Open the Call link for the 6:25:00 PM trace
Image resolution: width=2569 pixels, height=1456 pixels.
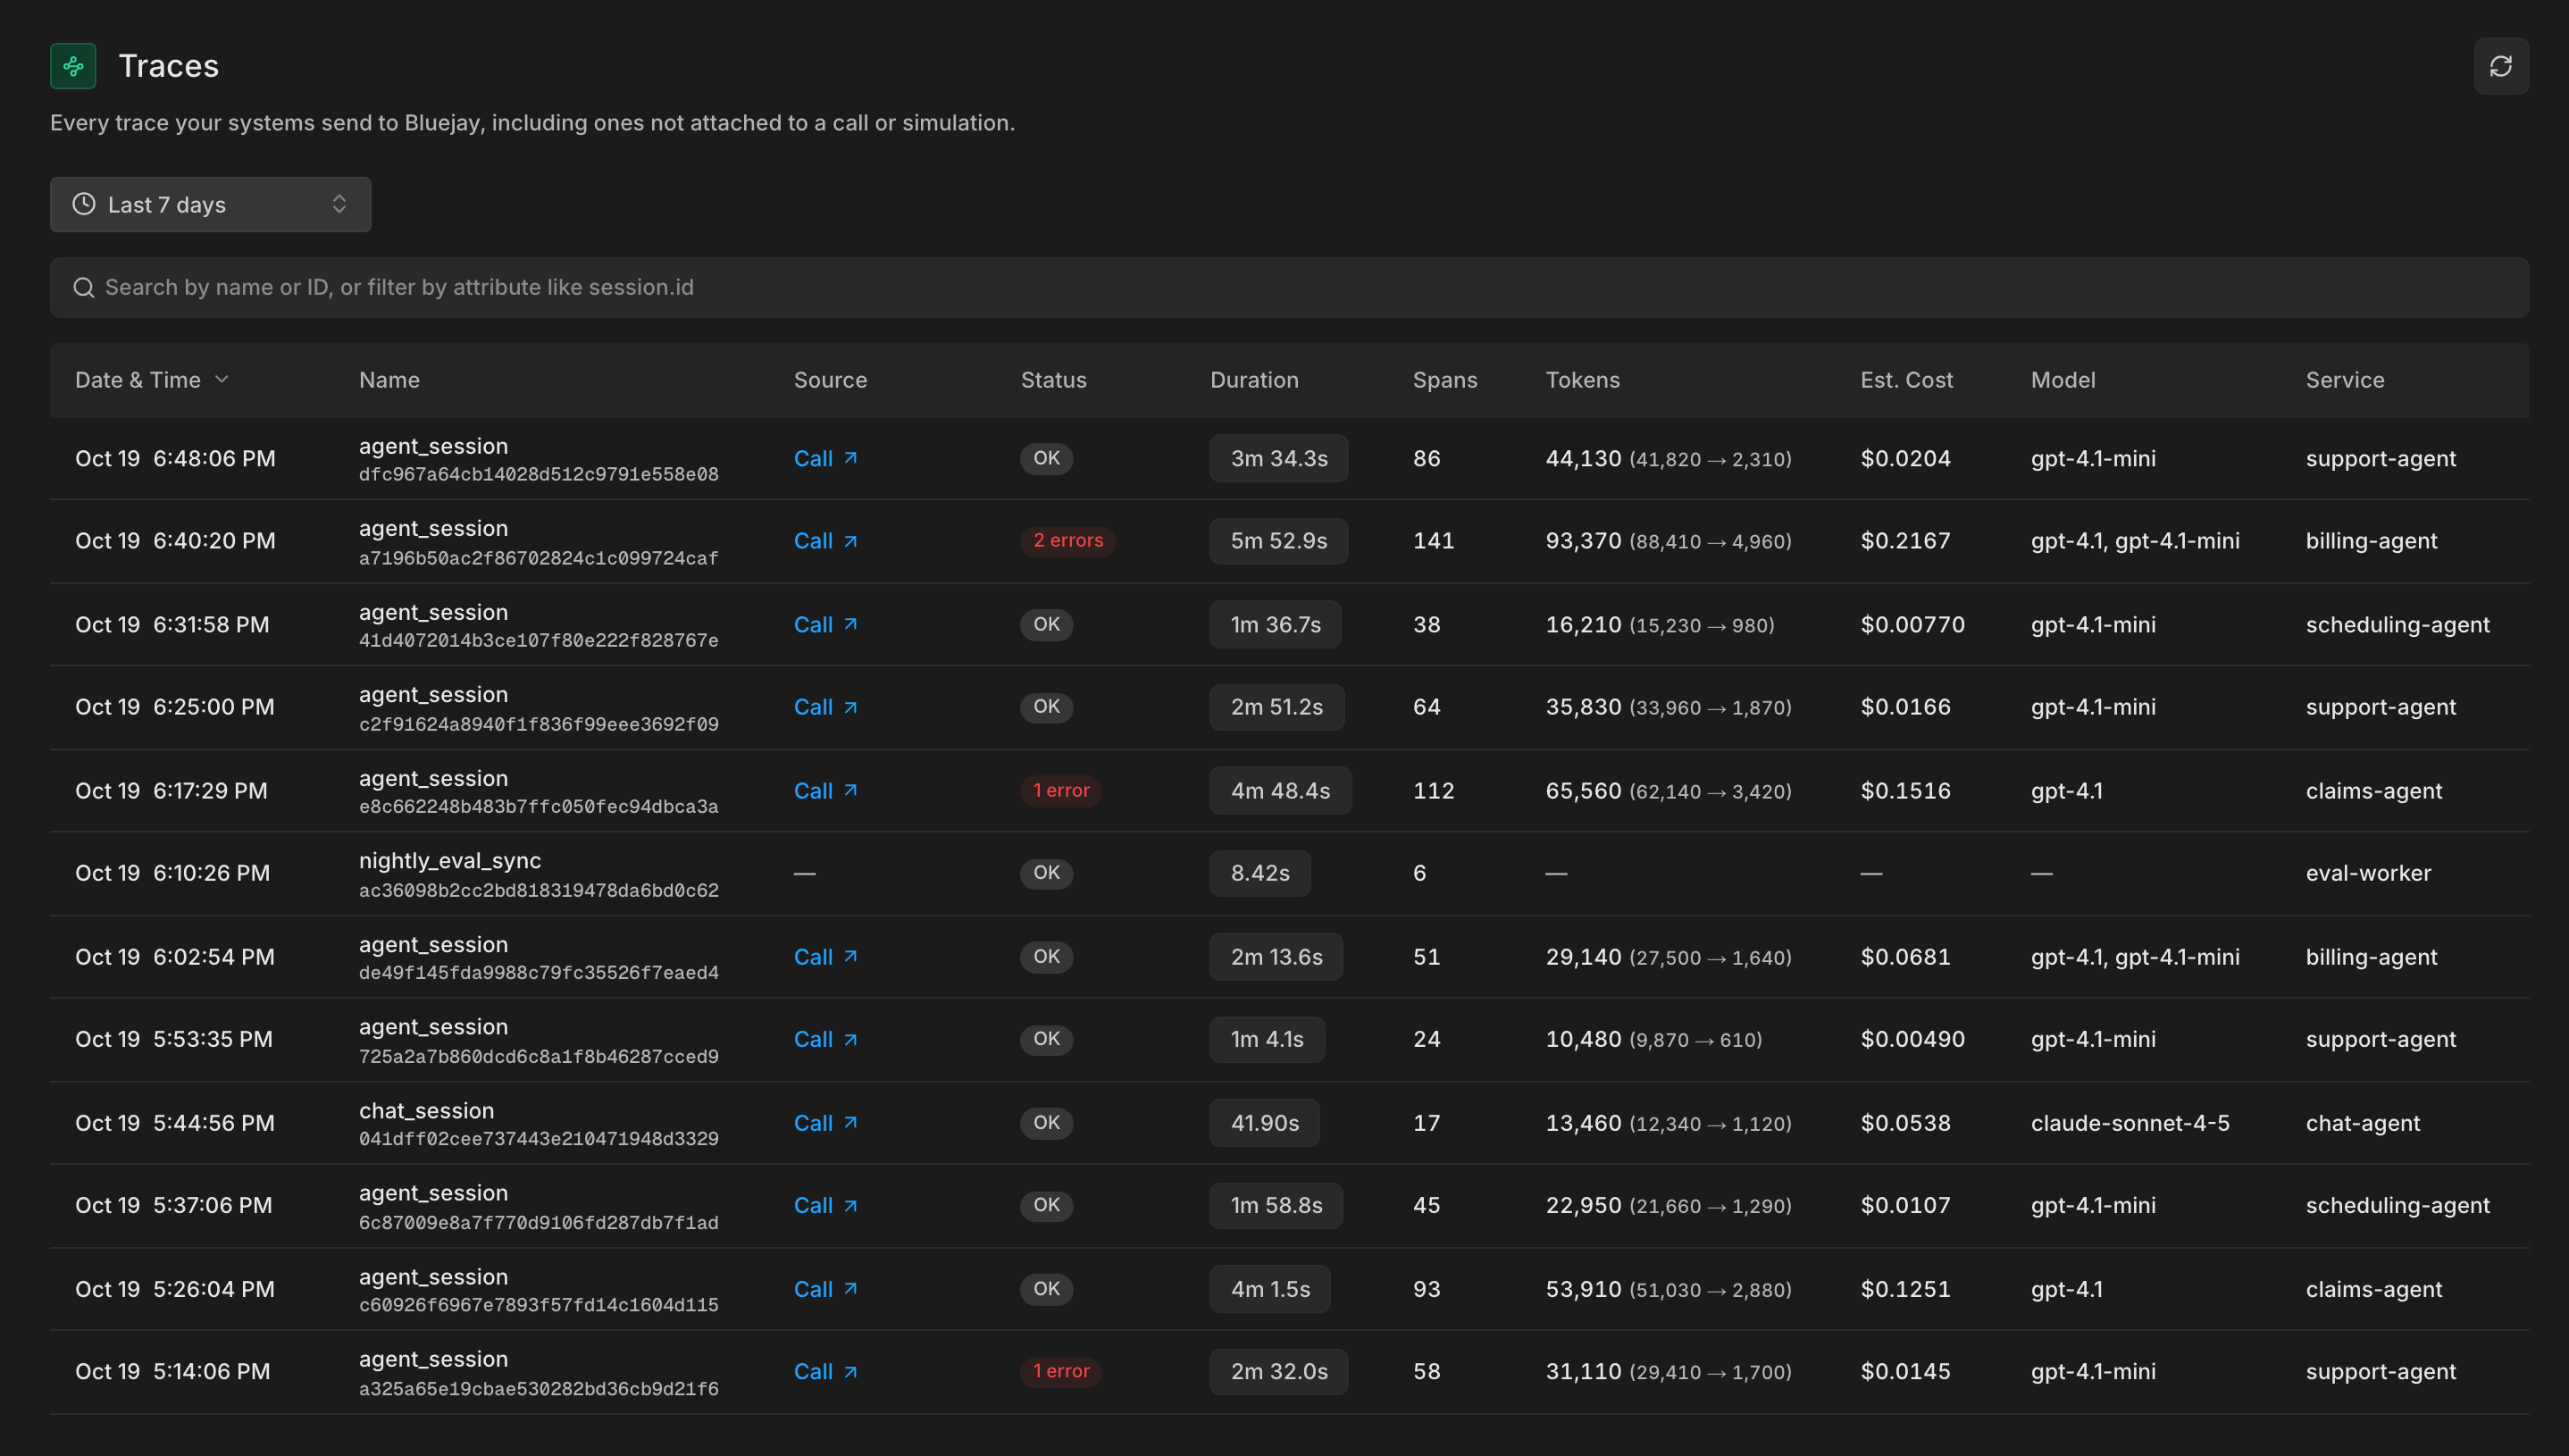[x=826, y=707]
